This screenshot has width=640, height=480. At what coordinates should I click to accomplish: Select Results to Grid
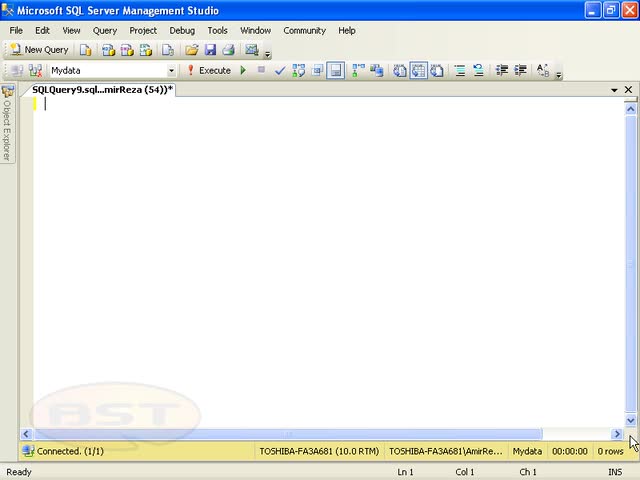pyautogui.click(x=418, y=71)
